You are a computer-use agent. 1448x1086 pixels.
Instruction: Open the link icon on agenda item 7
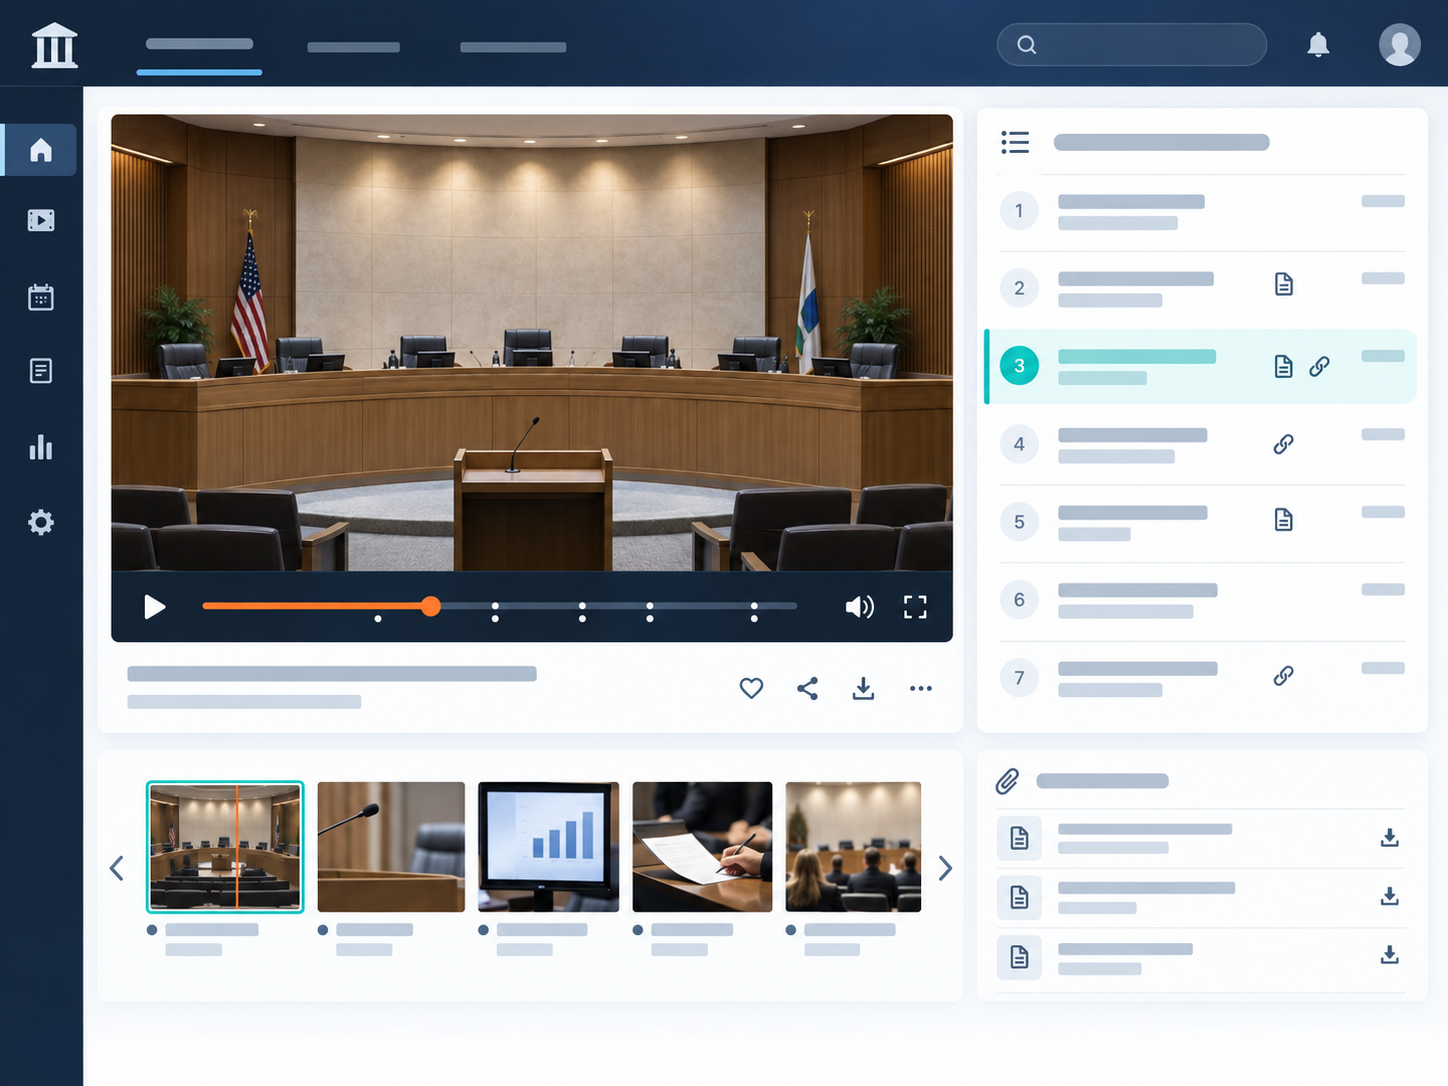pyautogui.click(x=1284, y=676)
